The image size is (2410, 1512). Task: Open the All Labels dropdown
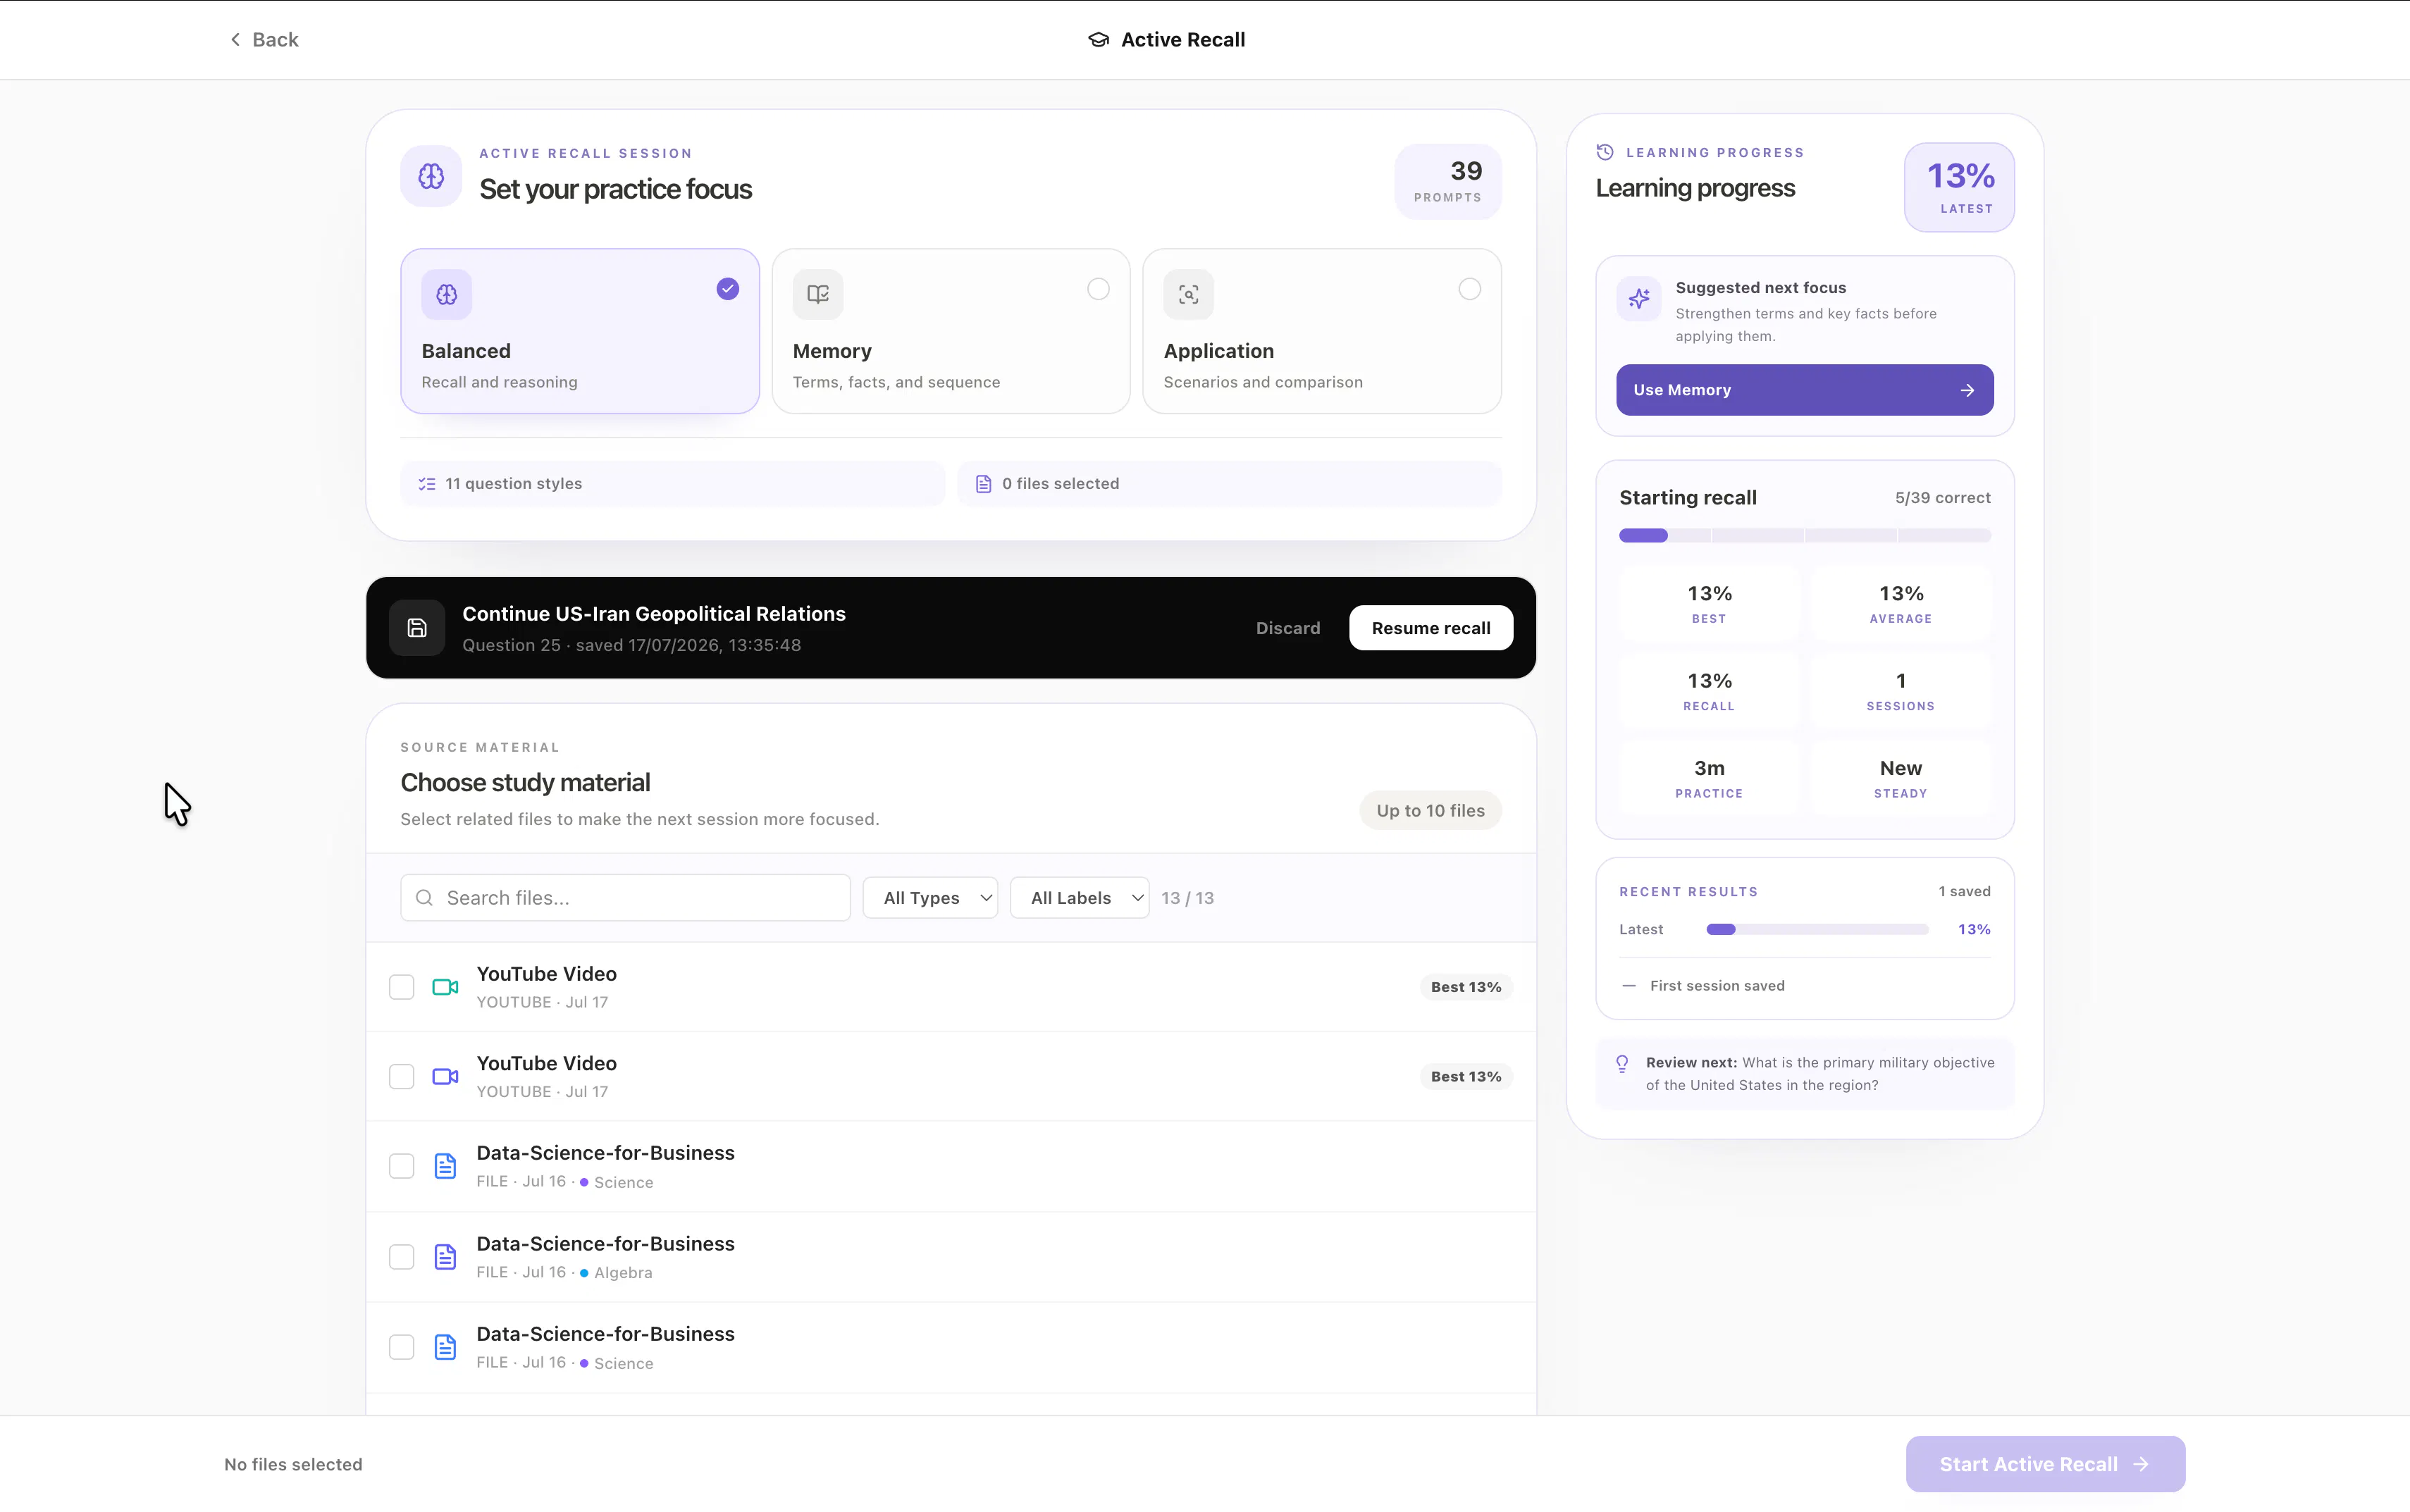(x=1079, y=898)
